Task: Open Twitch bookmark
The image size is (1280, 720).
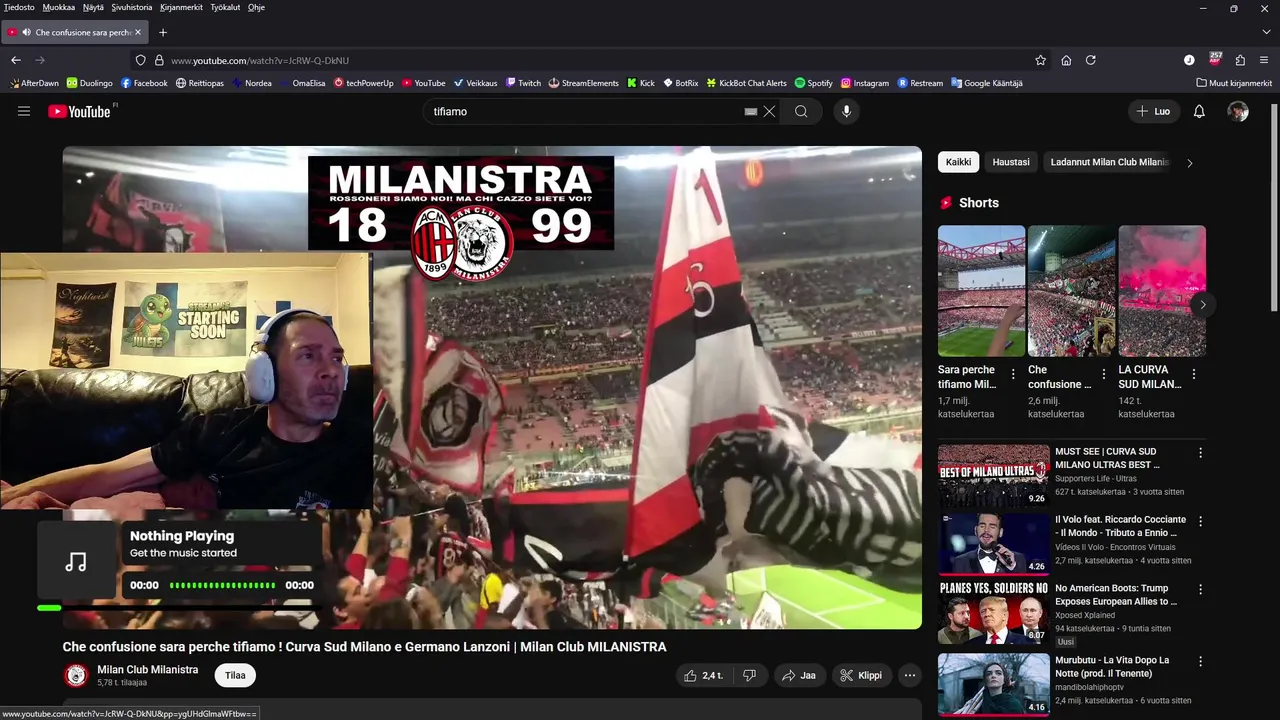Action: (523, 83)
